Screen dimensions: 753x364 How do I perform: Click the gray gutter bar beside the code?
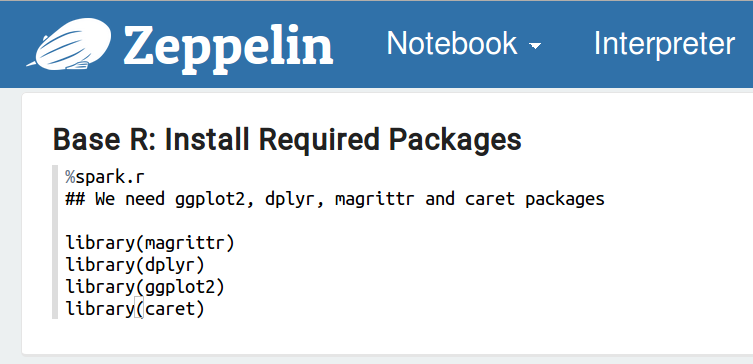55,242
